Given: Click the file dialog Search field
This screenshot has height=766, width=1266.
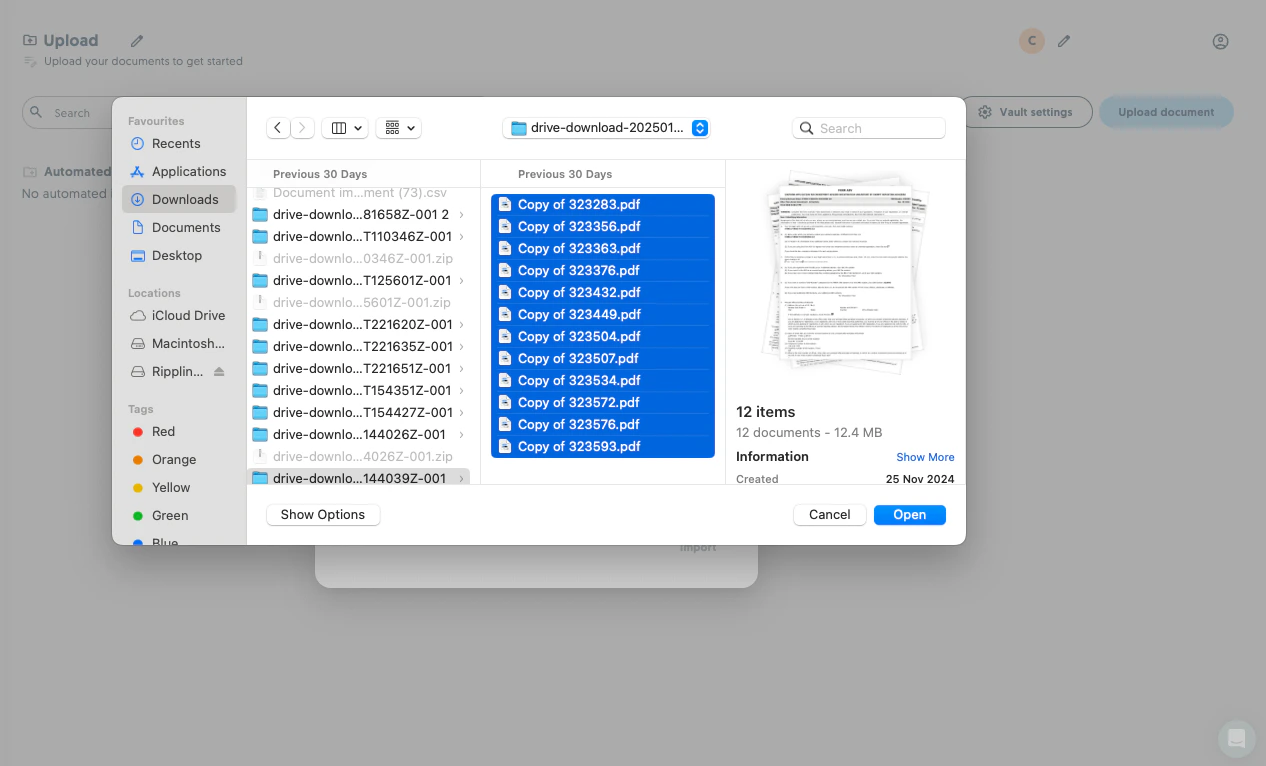Looking at the screenshot, I should coord(869,128).
